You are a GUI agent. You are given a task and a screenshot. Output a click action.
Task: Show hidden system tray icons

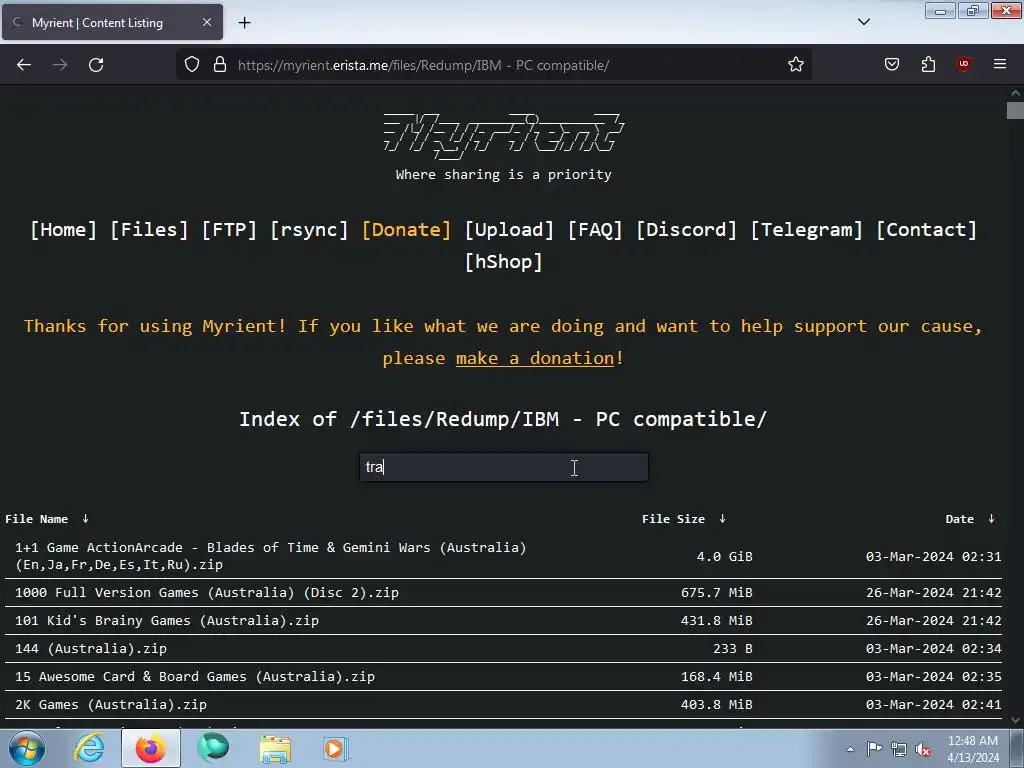(x=850, y=749)
